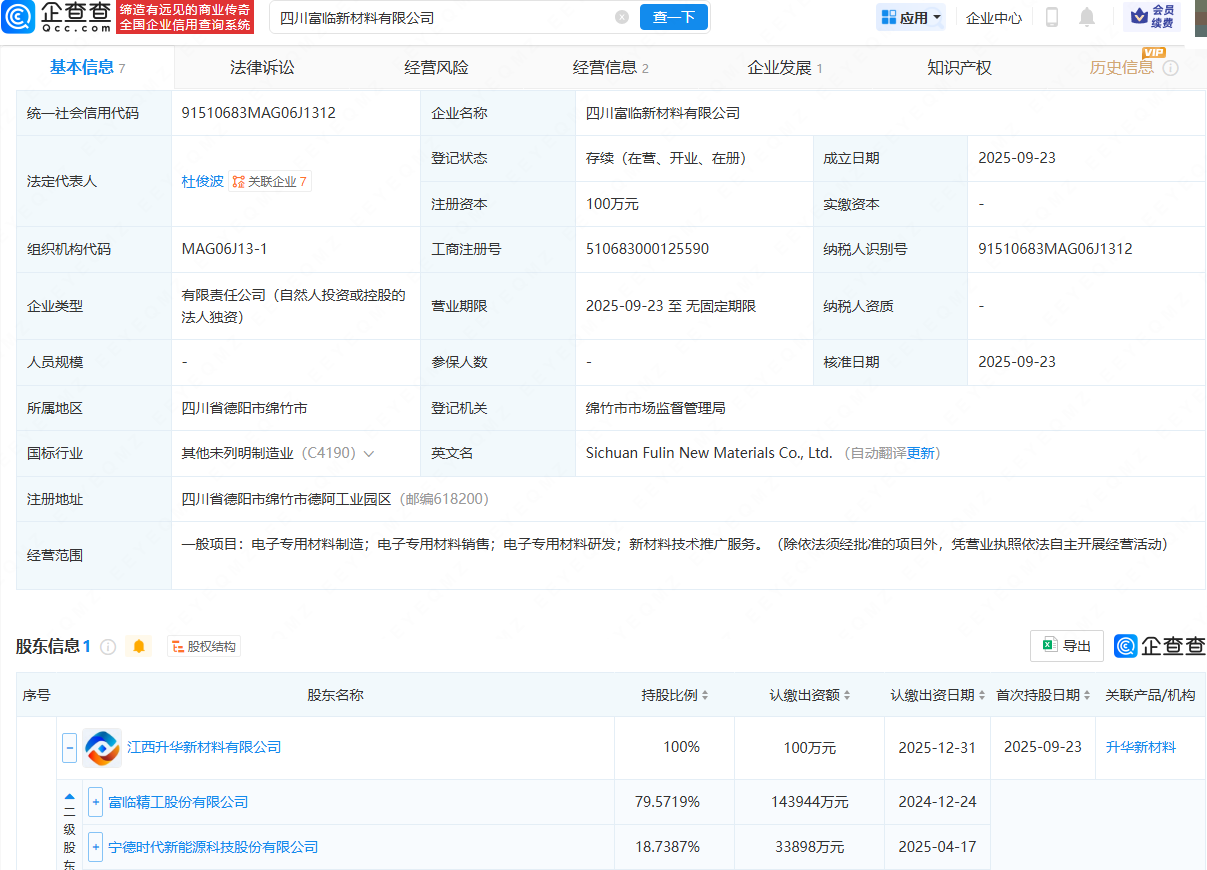Clear the search box text

point(622,17)
